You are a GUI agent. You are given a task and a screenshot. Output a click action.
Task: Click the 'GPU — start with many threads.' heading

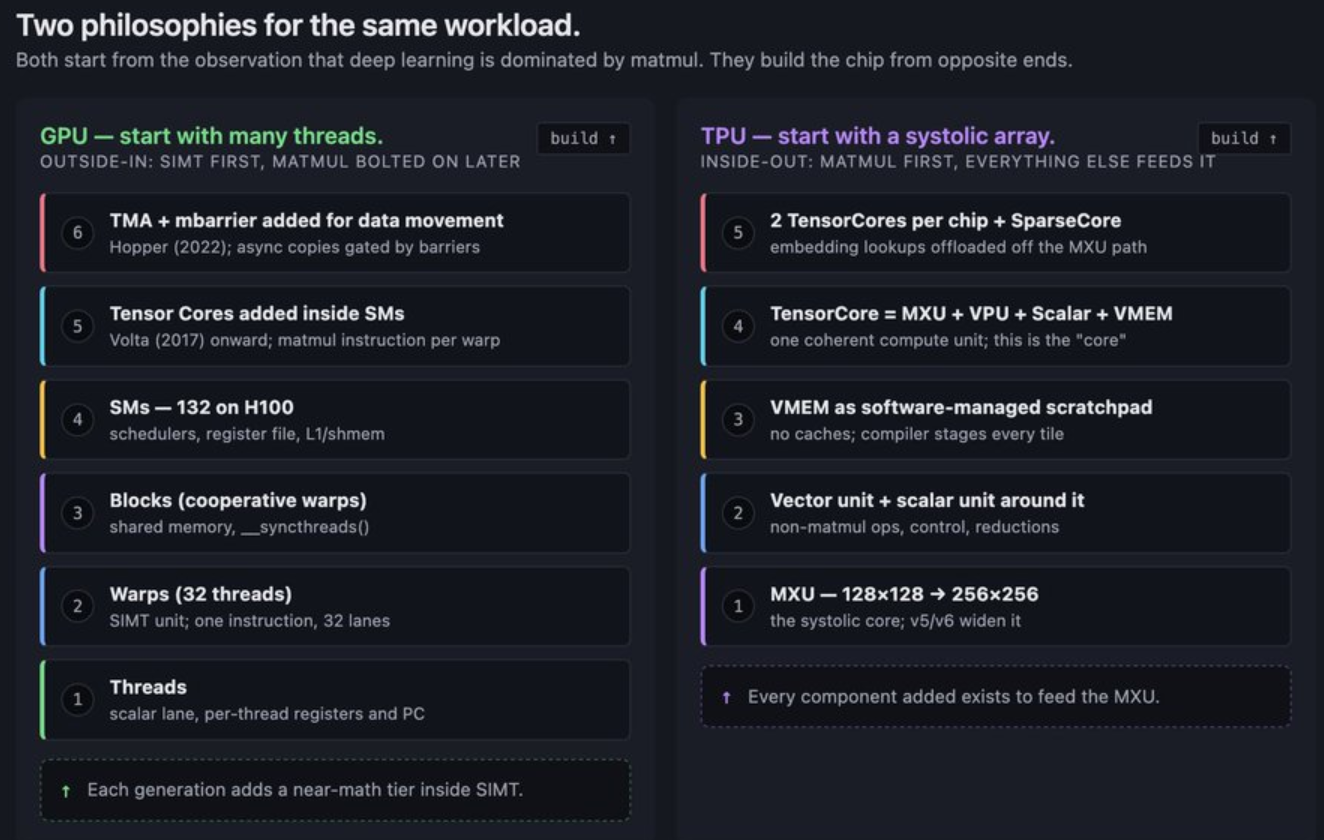[x=211, y=136]
